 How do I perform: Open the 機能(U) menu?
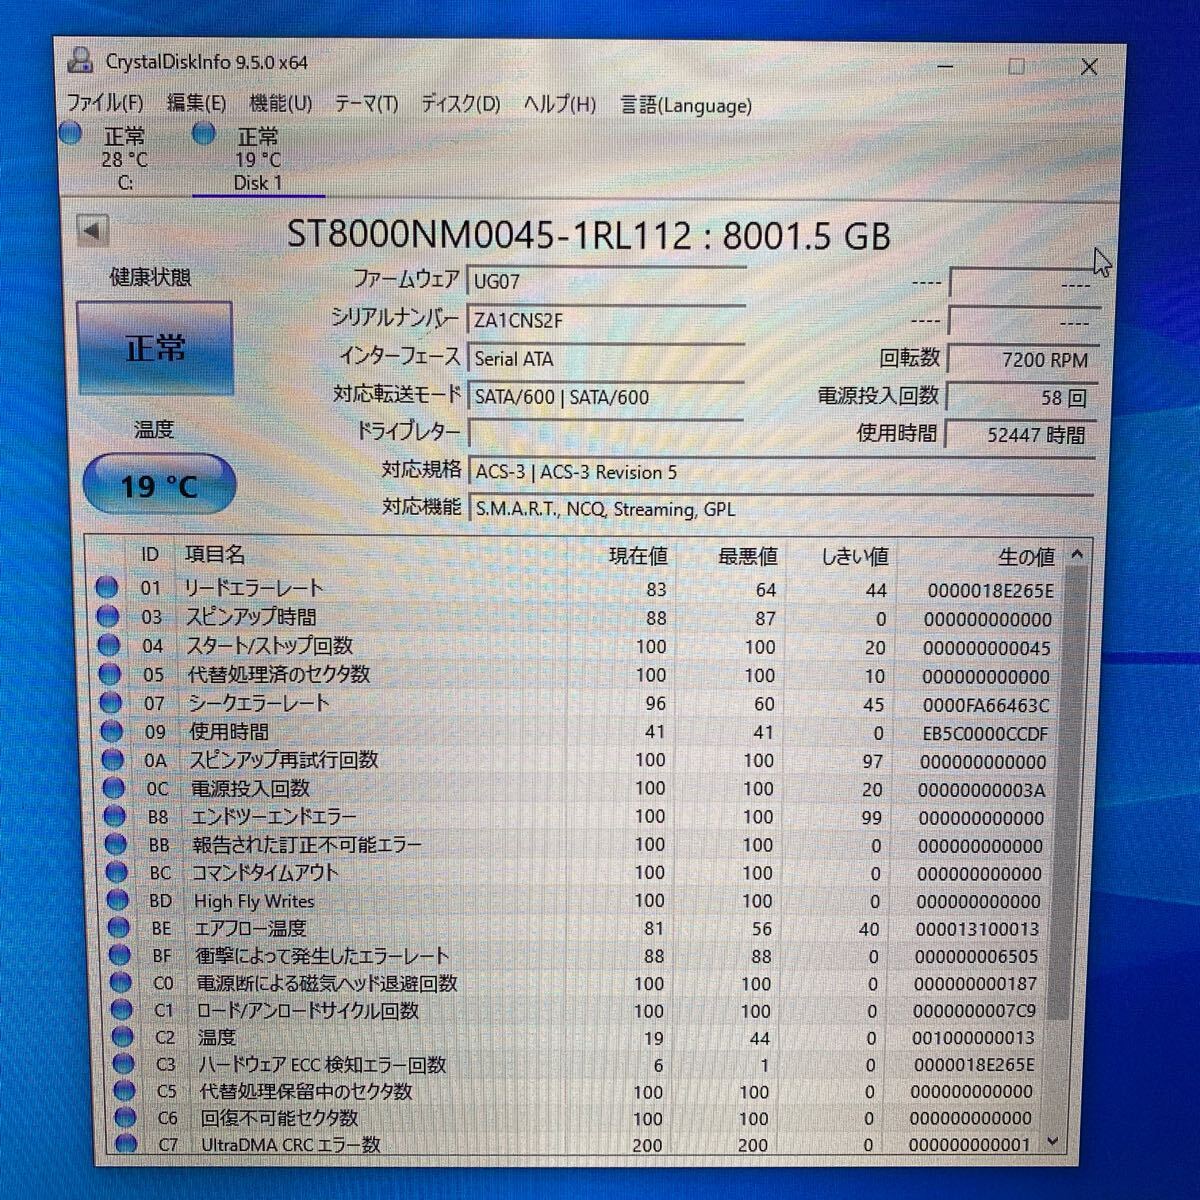(x=280, y=103)
